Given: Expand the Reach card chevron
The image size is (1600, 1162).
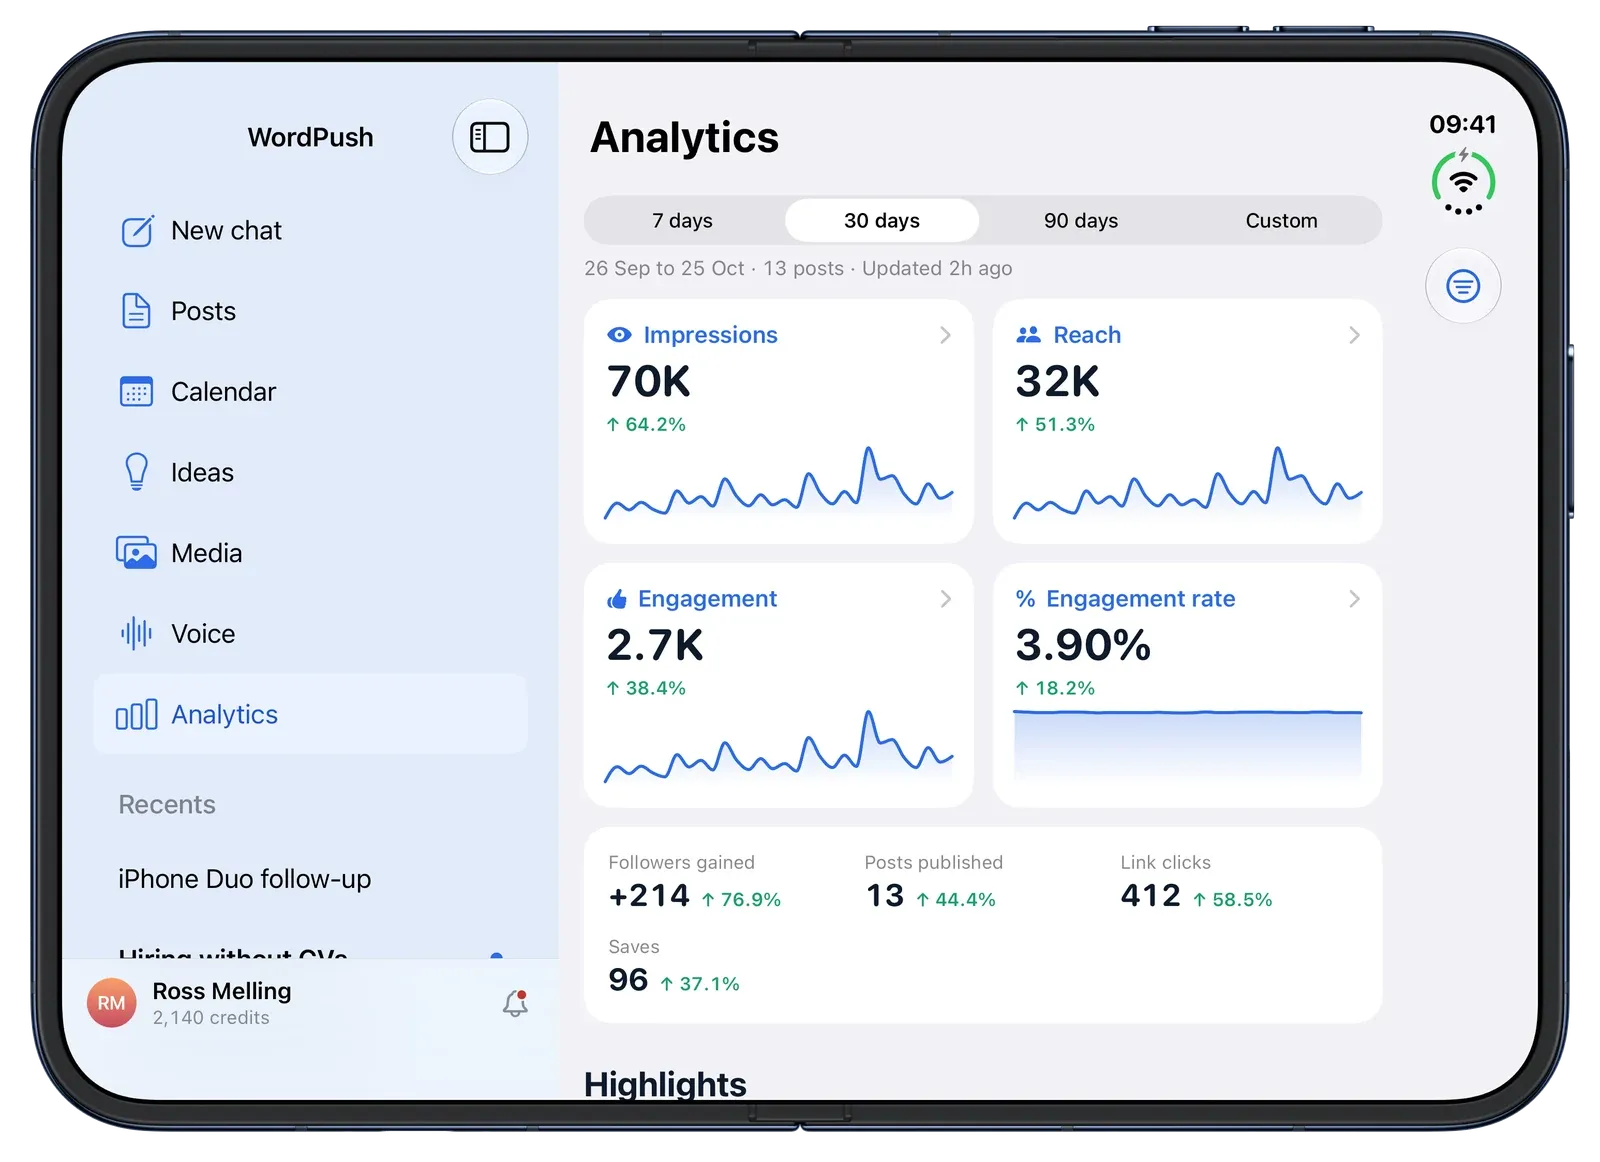Looking at the screenshot, I should pos(1354,335).
